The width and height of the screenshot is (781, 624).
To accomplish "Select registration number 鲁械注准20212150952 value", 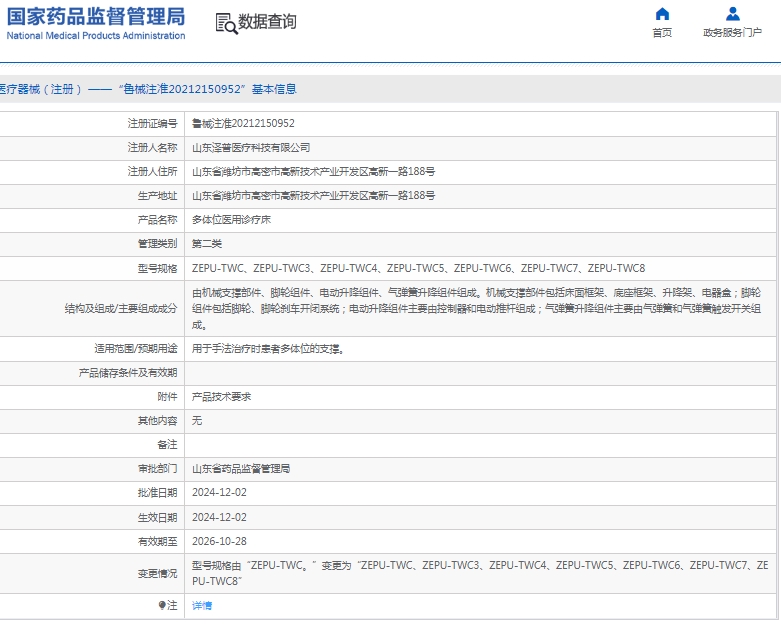I will point(243,124).
